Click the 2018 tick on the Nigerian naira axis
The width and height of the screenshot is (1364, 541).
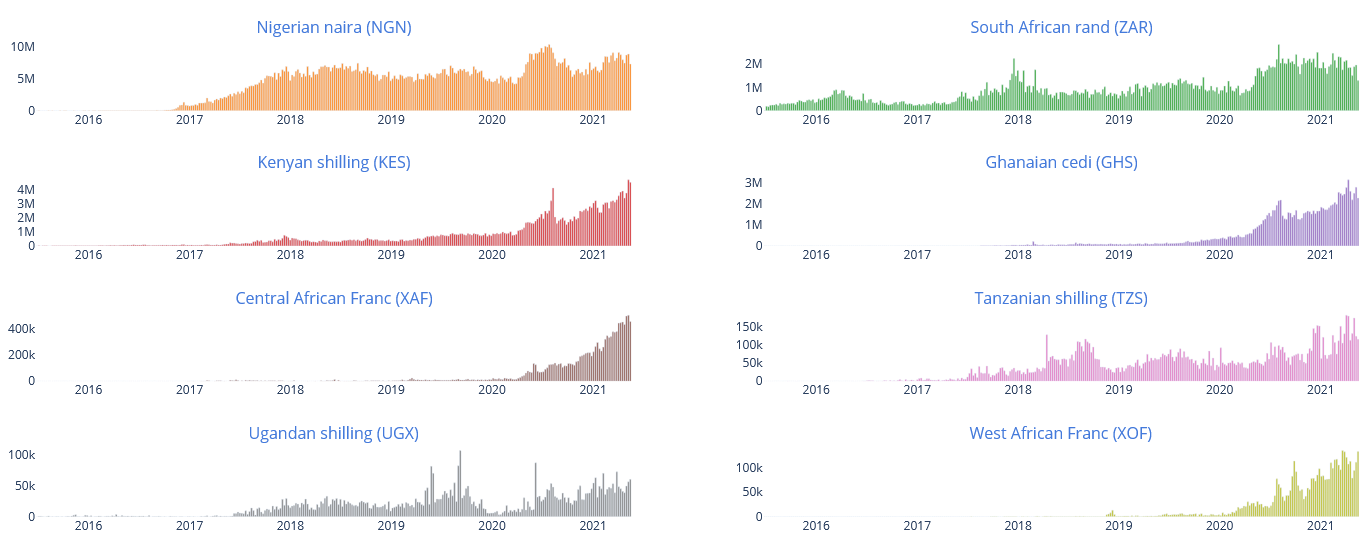coord(290,119)
